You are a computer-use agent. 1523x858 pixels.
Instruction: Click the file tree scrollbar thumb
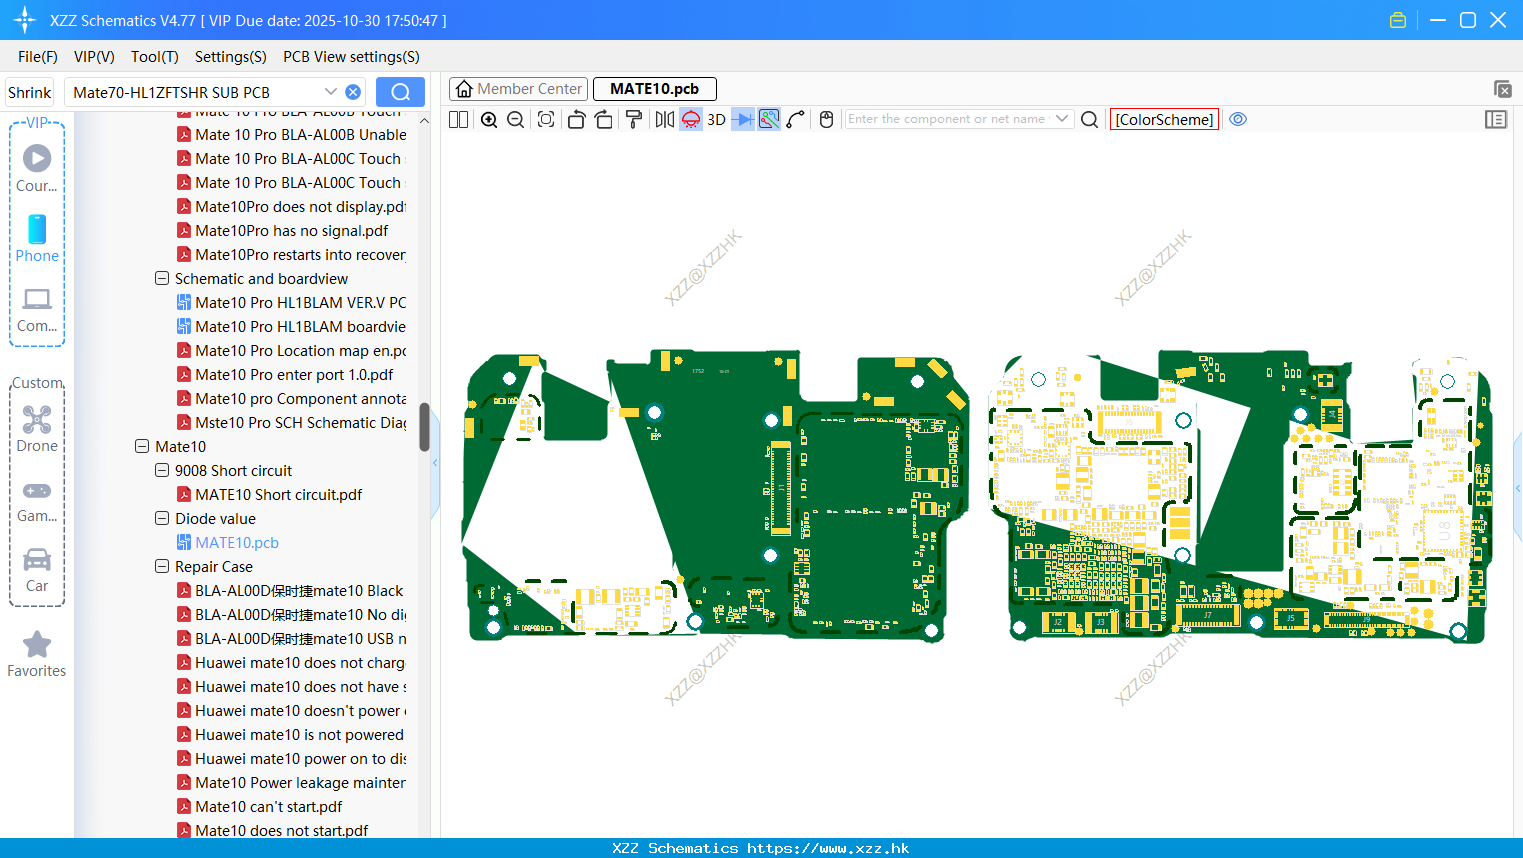coord(424,427)
